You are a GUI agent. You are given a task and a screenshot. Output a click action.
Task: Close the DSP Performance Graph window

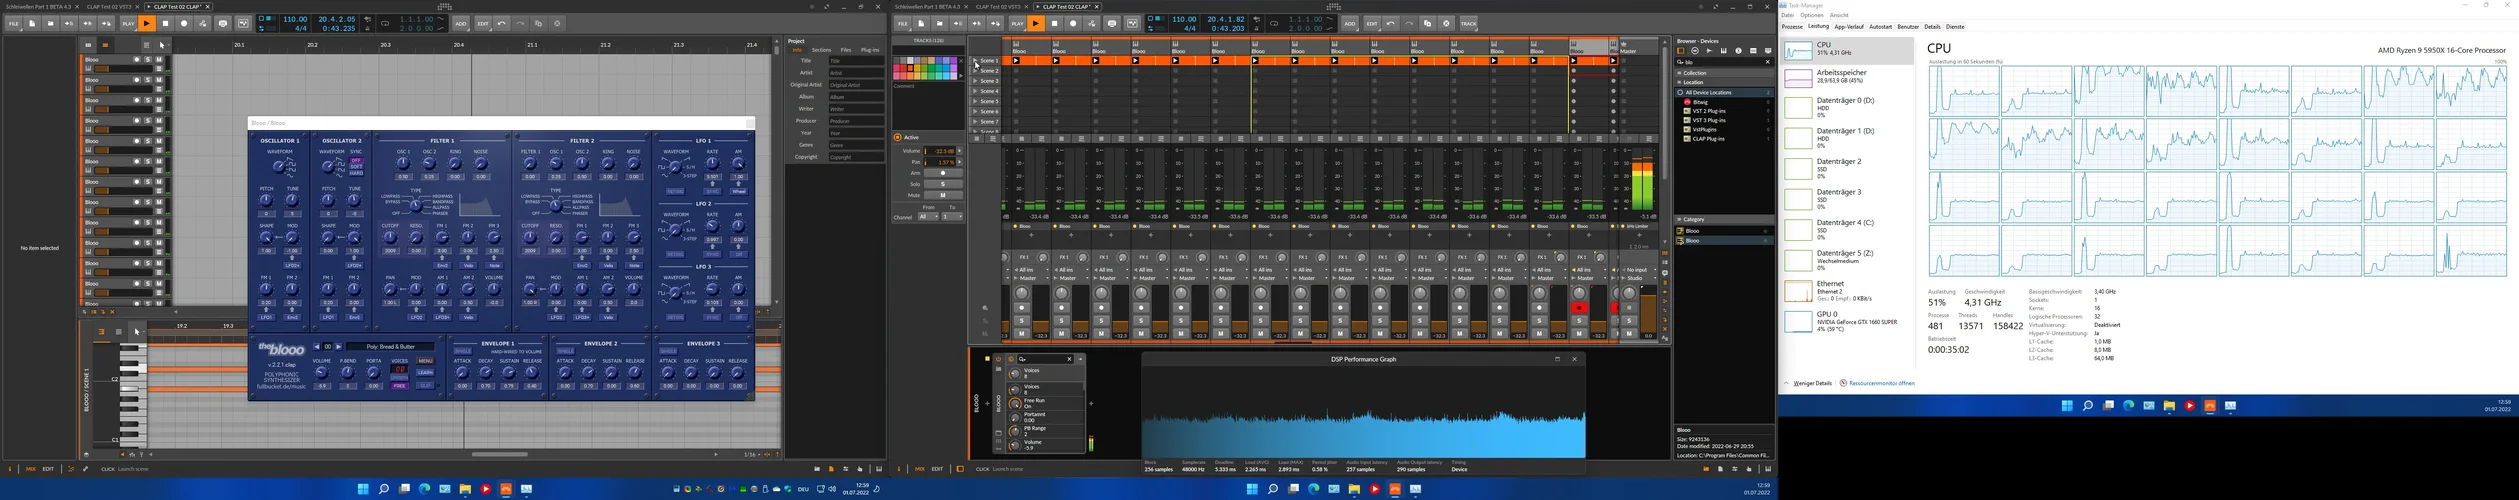1574,359
